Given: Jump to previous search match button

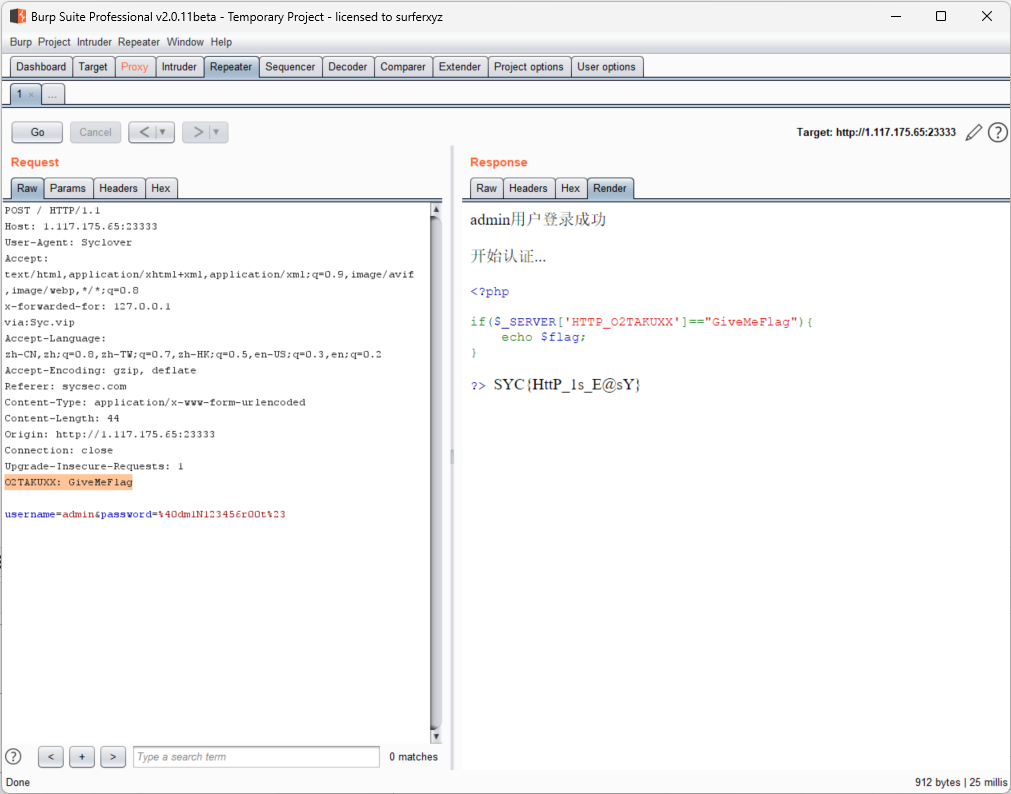Looking at the screenshot, I should 51,757.
